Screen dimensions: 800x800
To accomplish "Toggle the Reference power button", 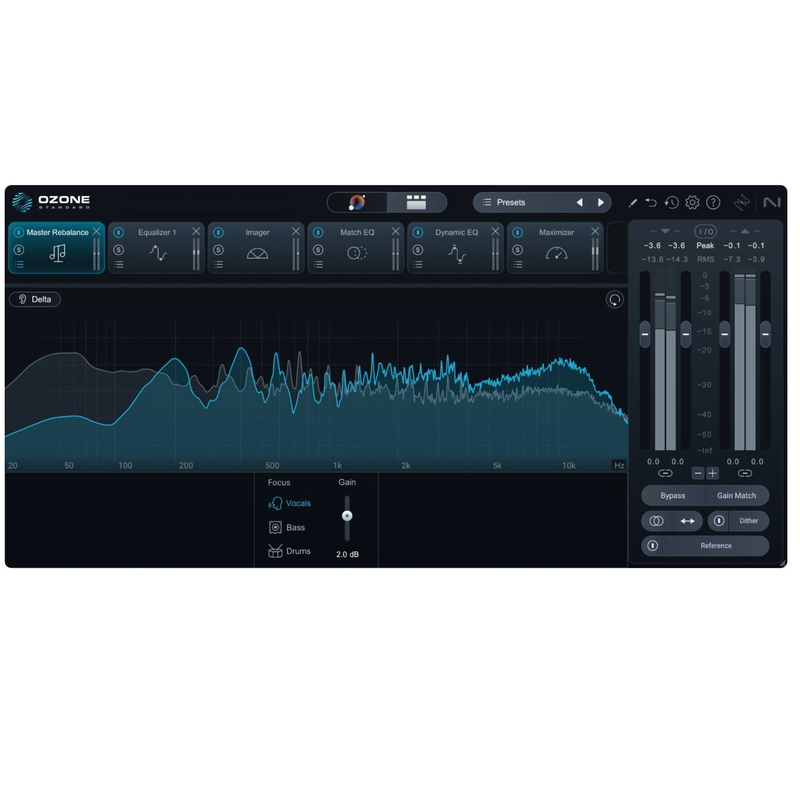I will point(653,546).
